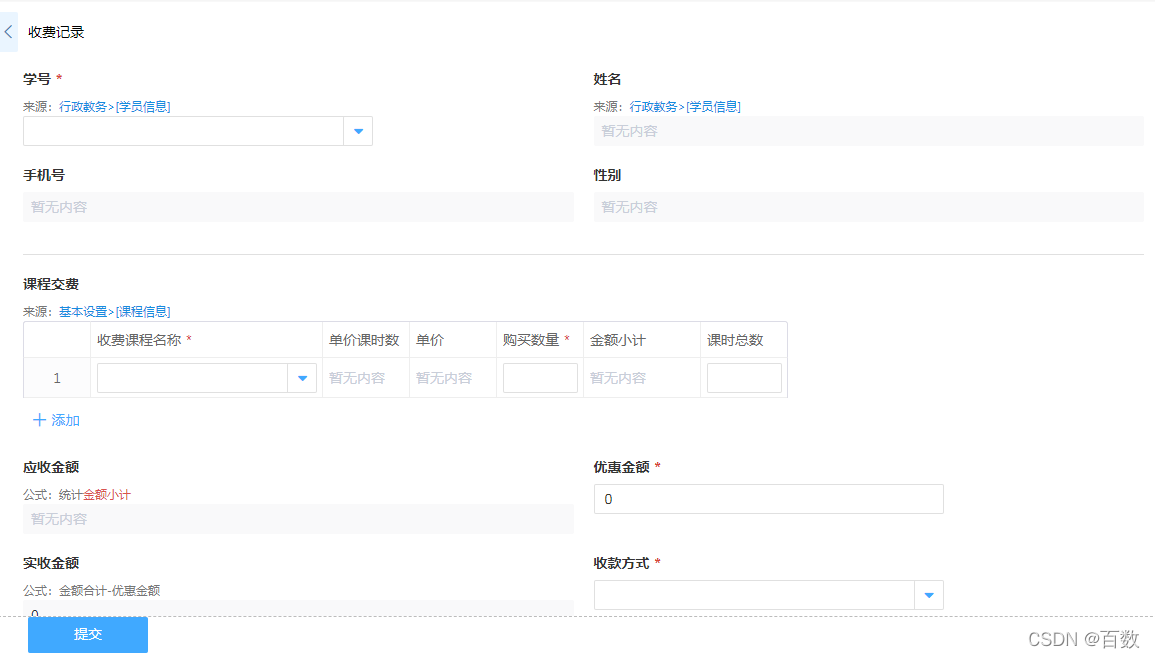Screen dimensions: 1155x658
Task: Click the 金额小计 formula text
Action: click(107, 494)
